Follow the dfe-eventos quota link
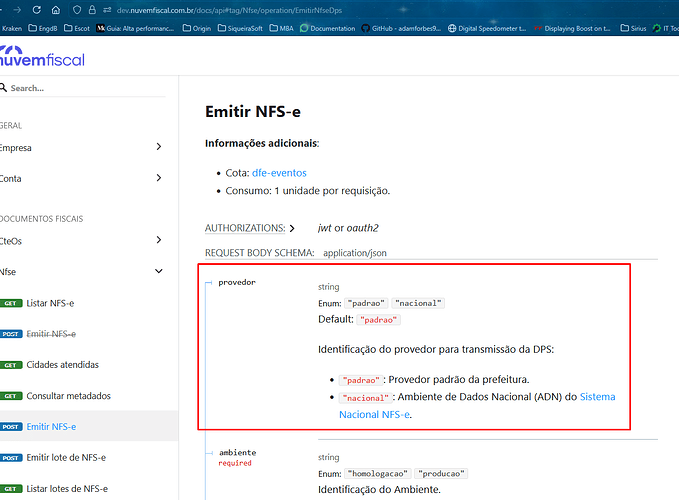 (279, 173)
